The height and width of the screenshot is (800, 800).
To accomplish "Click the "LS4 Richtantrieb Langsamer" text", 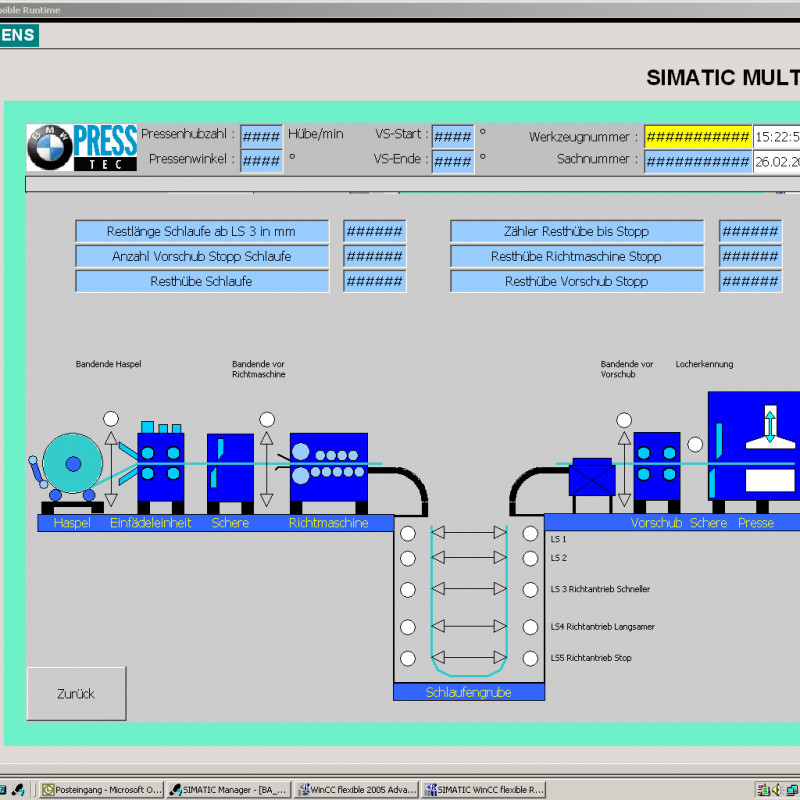I will click(603, 627).
